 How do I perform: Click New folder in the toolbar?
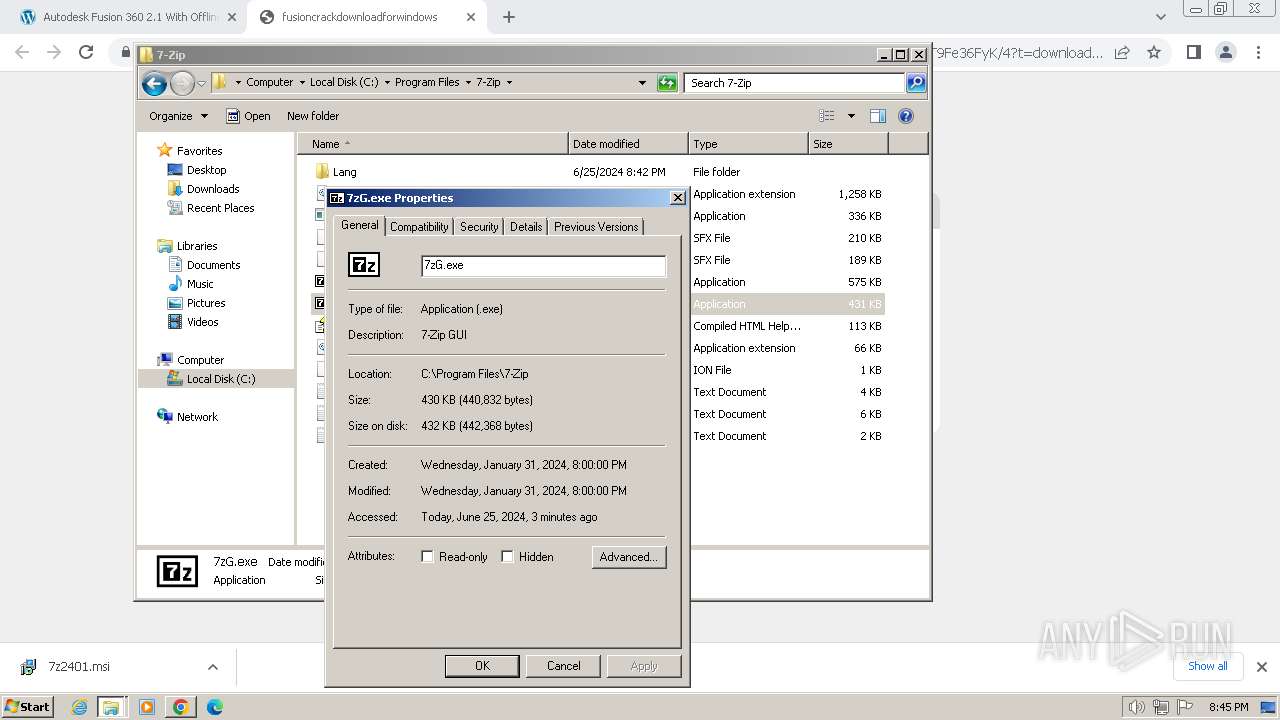pos(313,116)
